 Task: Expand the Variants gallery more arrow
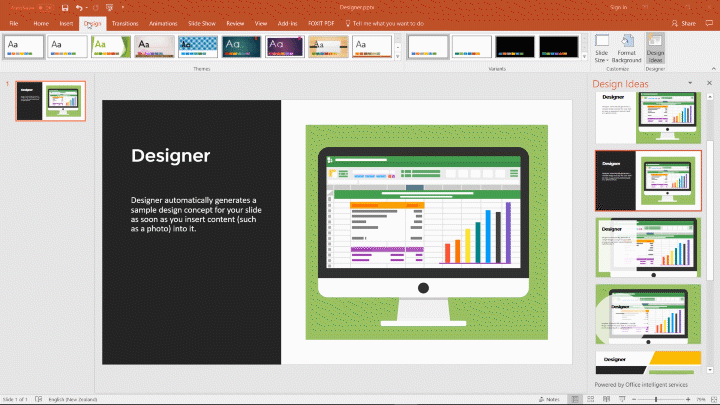click(584, 55)
